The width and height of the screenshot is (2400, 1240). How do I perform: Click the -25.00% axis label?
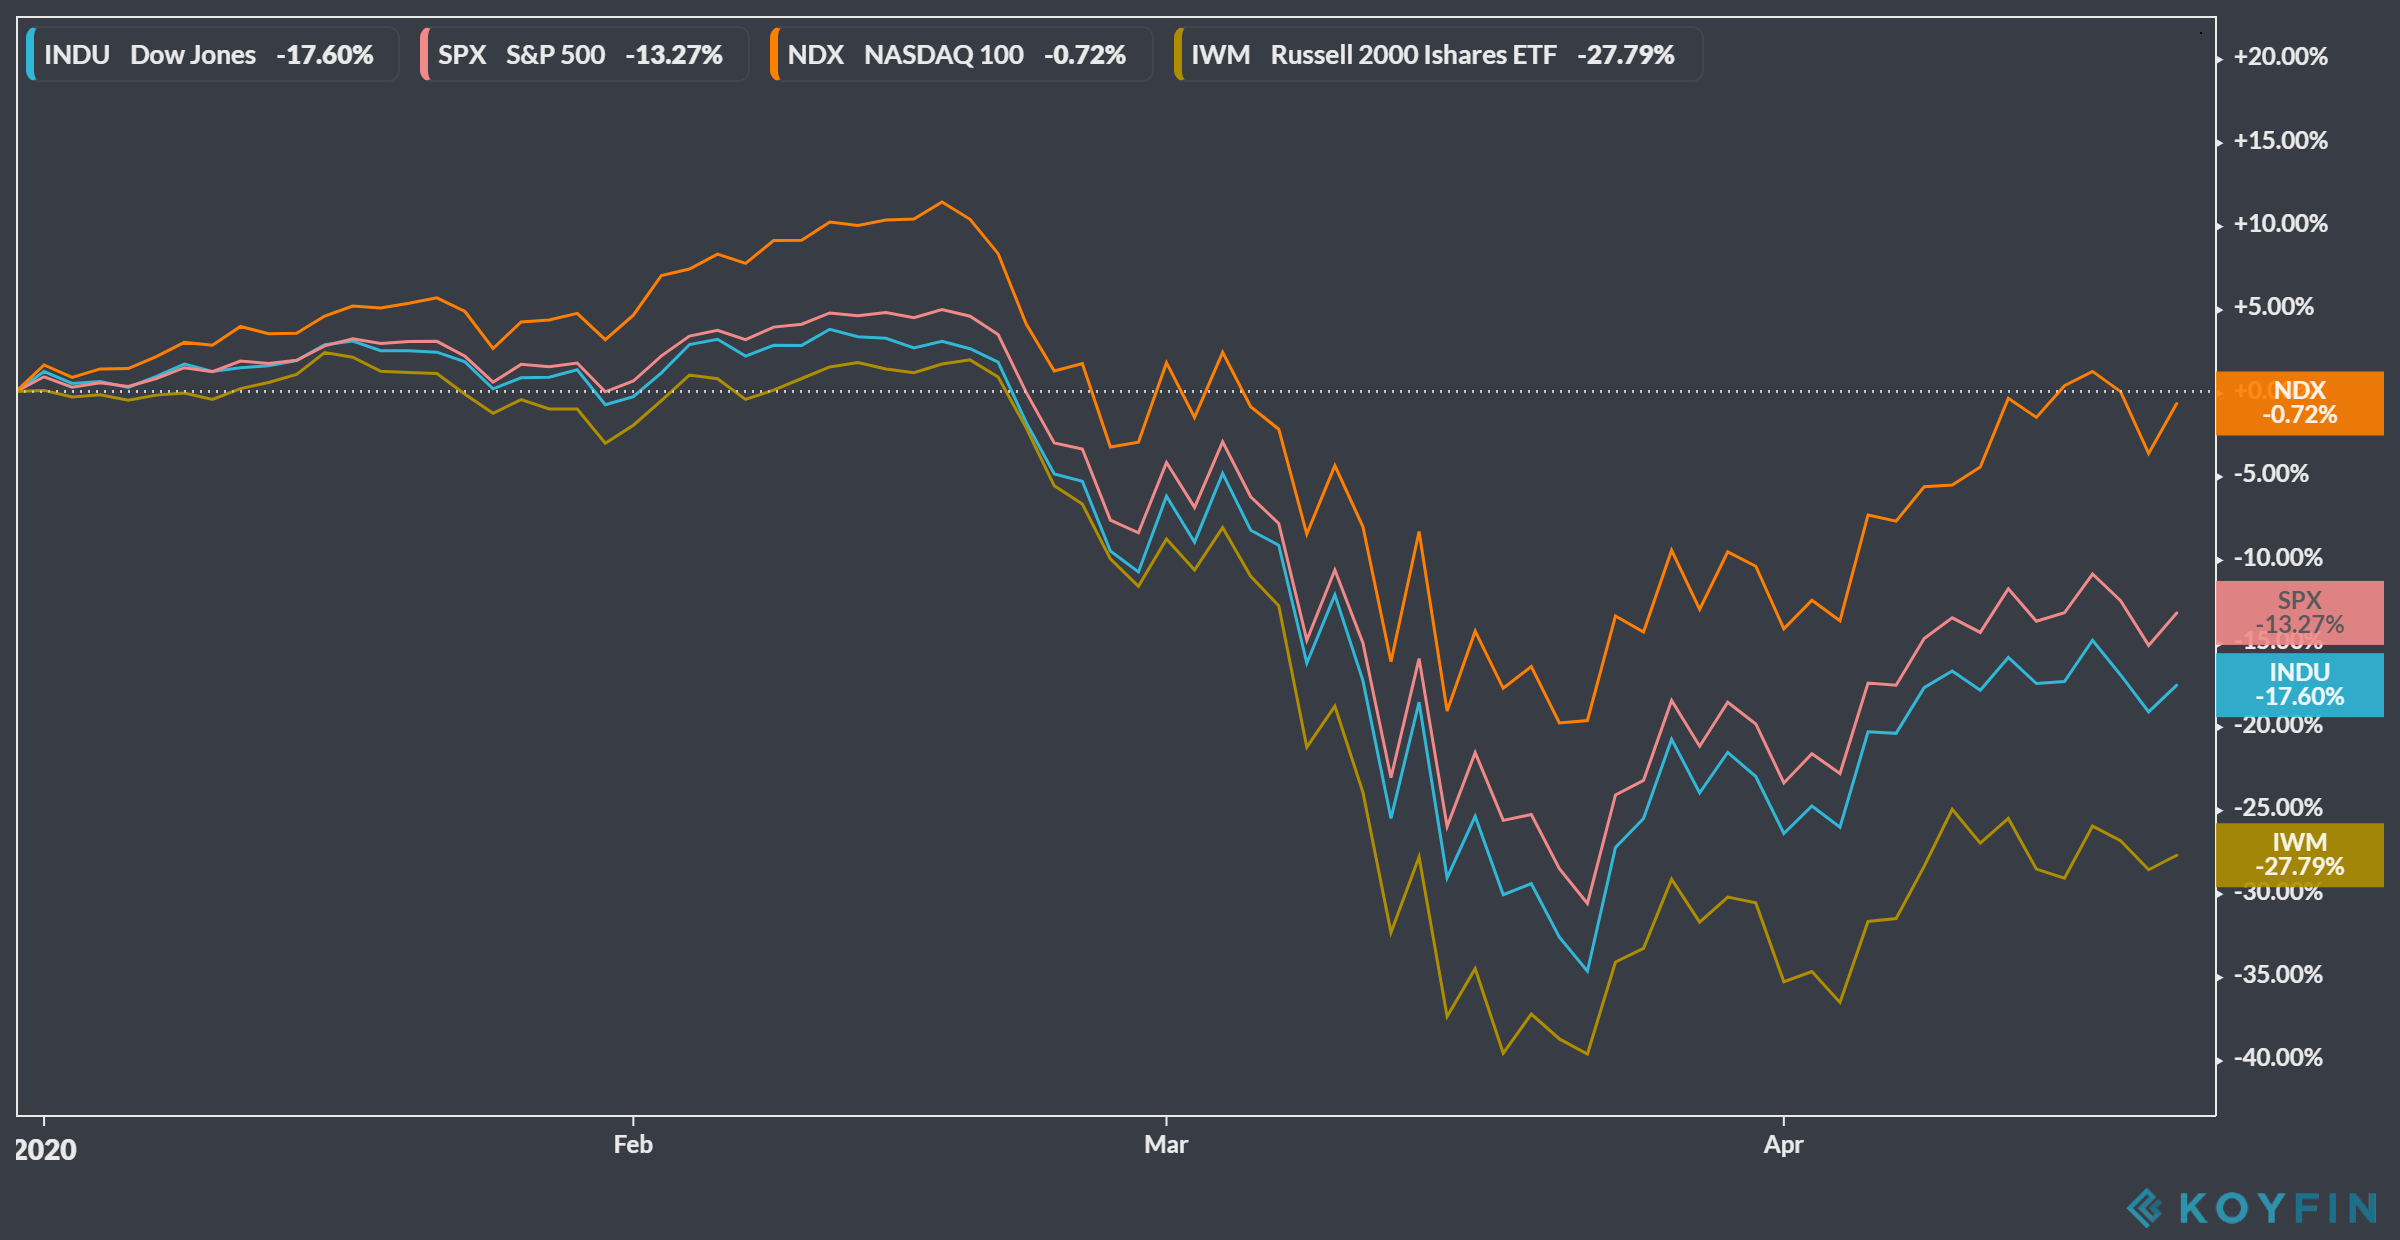(2279, 807)
